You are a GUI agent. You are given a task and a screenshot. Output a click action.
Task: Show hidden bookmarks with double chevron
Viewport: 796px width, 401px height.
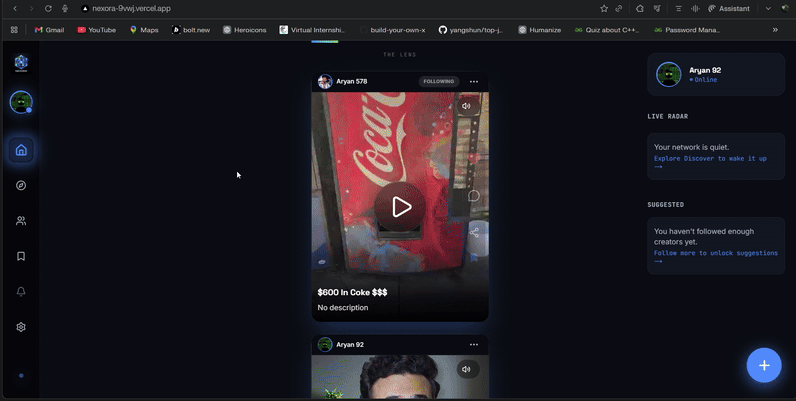(x=775, y=30)
